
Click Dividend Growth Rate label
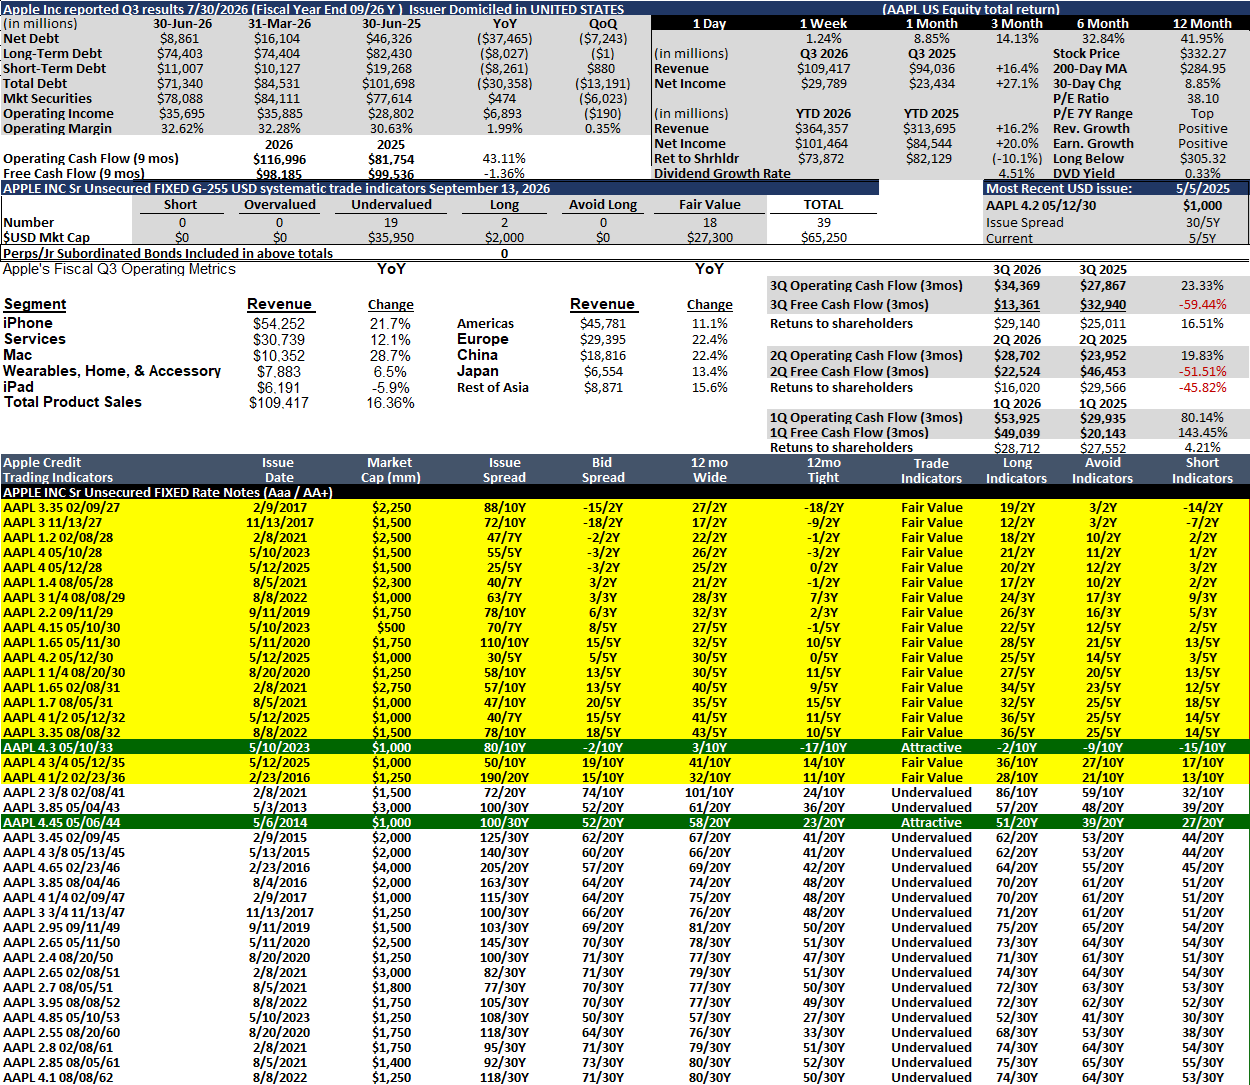click(722, 174)
